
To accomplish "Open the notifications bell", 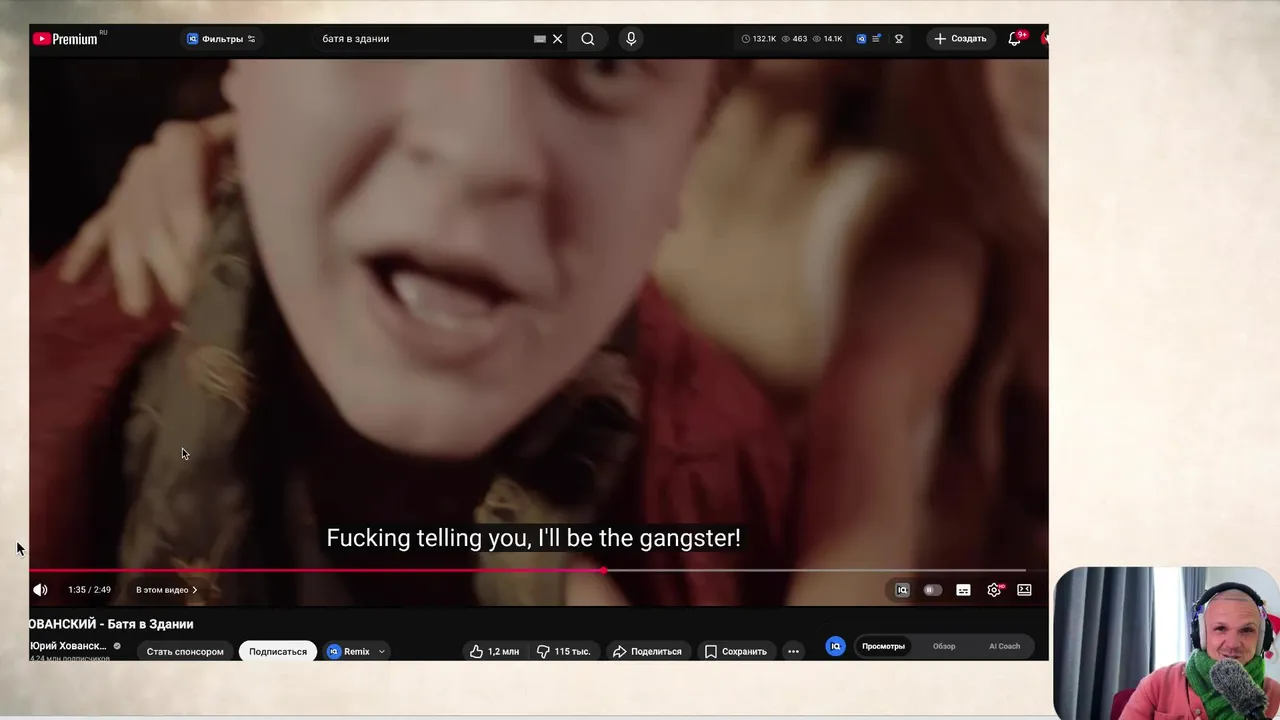I will 1015,39.
